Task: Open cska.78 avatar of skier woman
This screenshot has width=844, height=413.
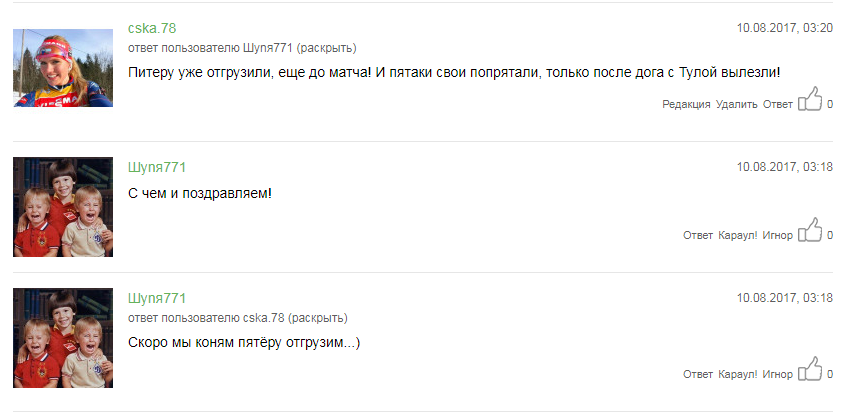Action: click(x=63, y=68)
